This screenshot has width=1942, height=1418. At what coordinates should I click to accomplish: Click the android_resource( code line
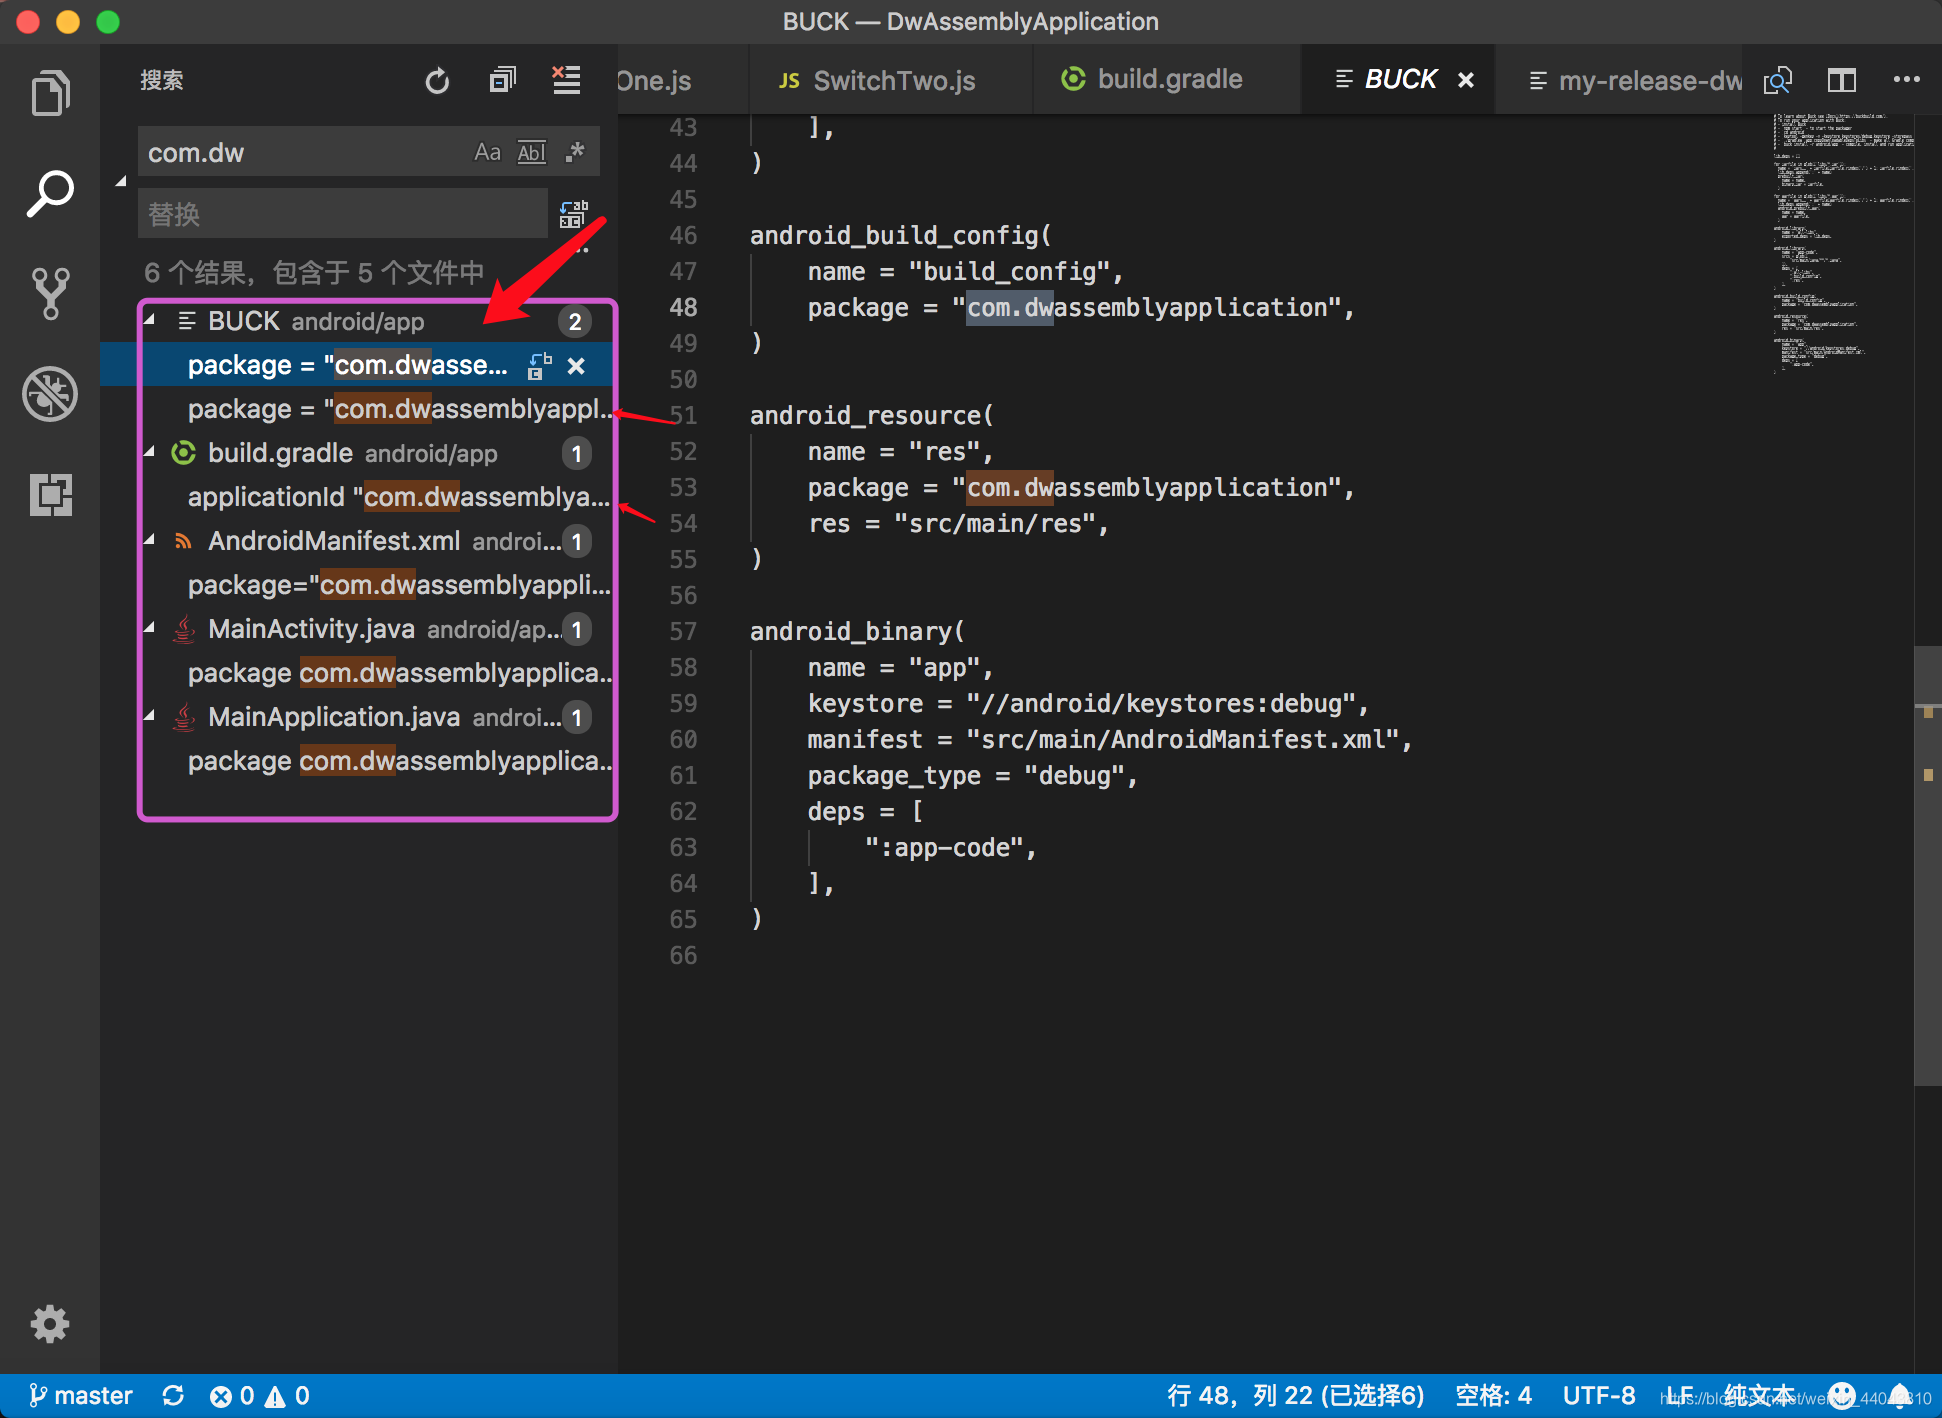[871, 415]
